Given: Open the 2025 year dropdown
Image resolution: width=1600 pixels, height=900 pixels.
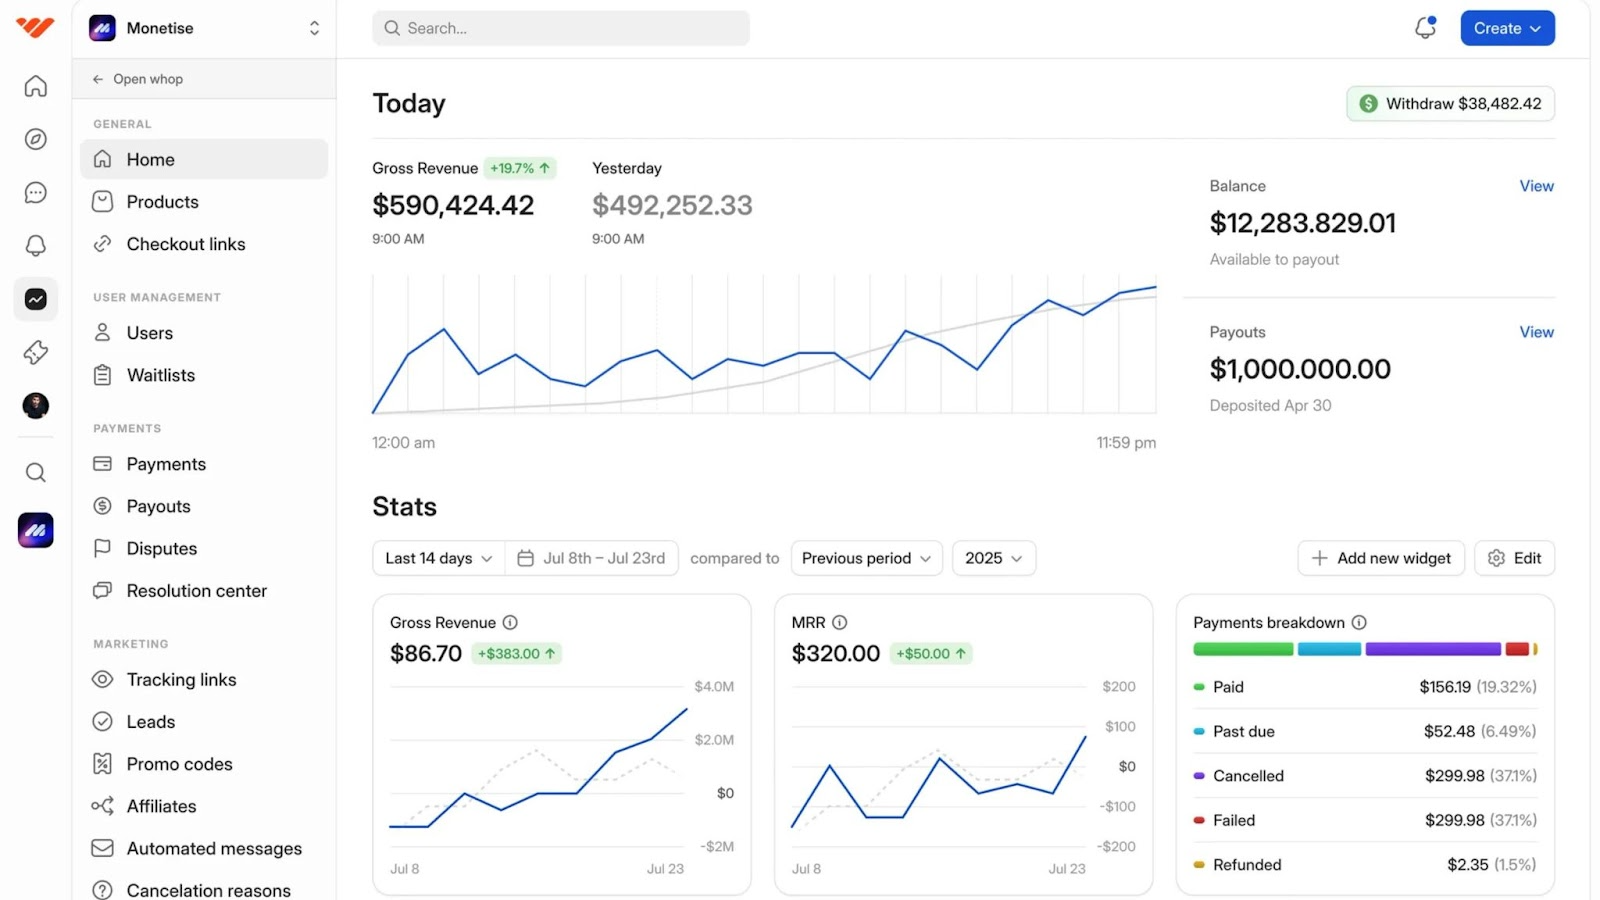Looking at the screenshot, I should (x=993, y=558).
